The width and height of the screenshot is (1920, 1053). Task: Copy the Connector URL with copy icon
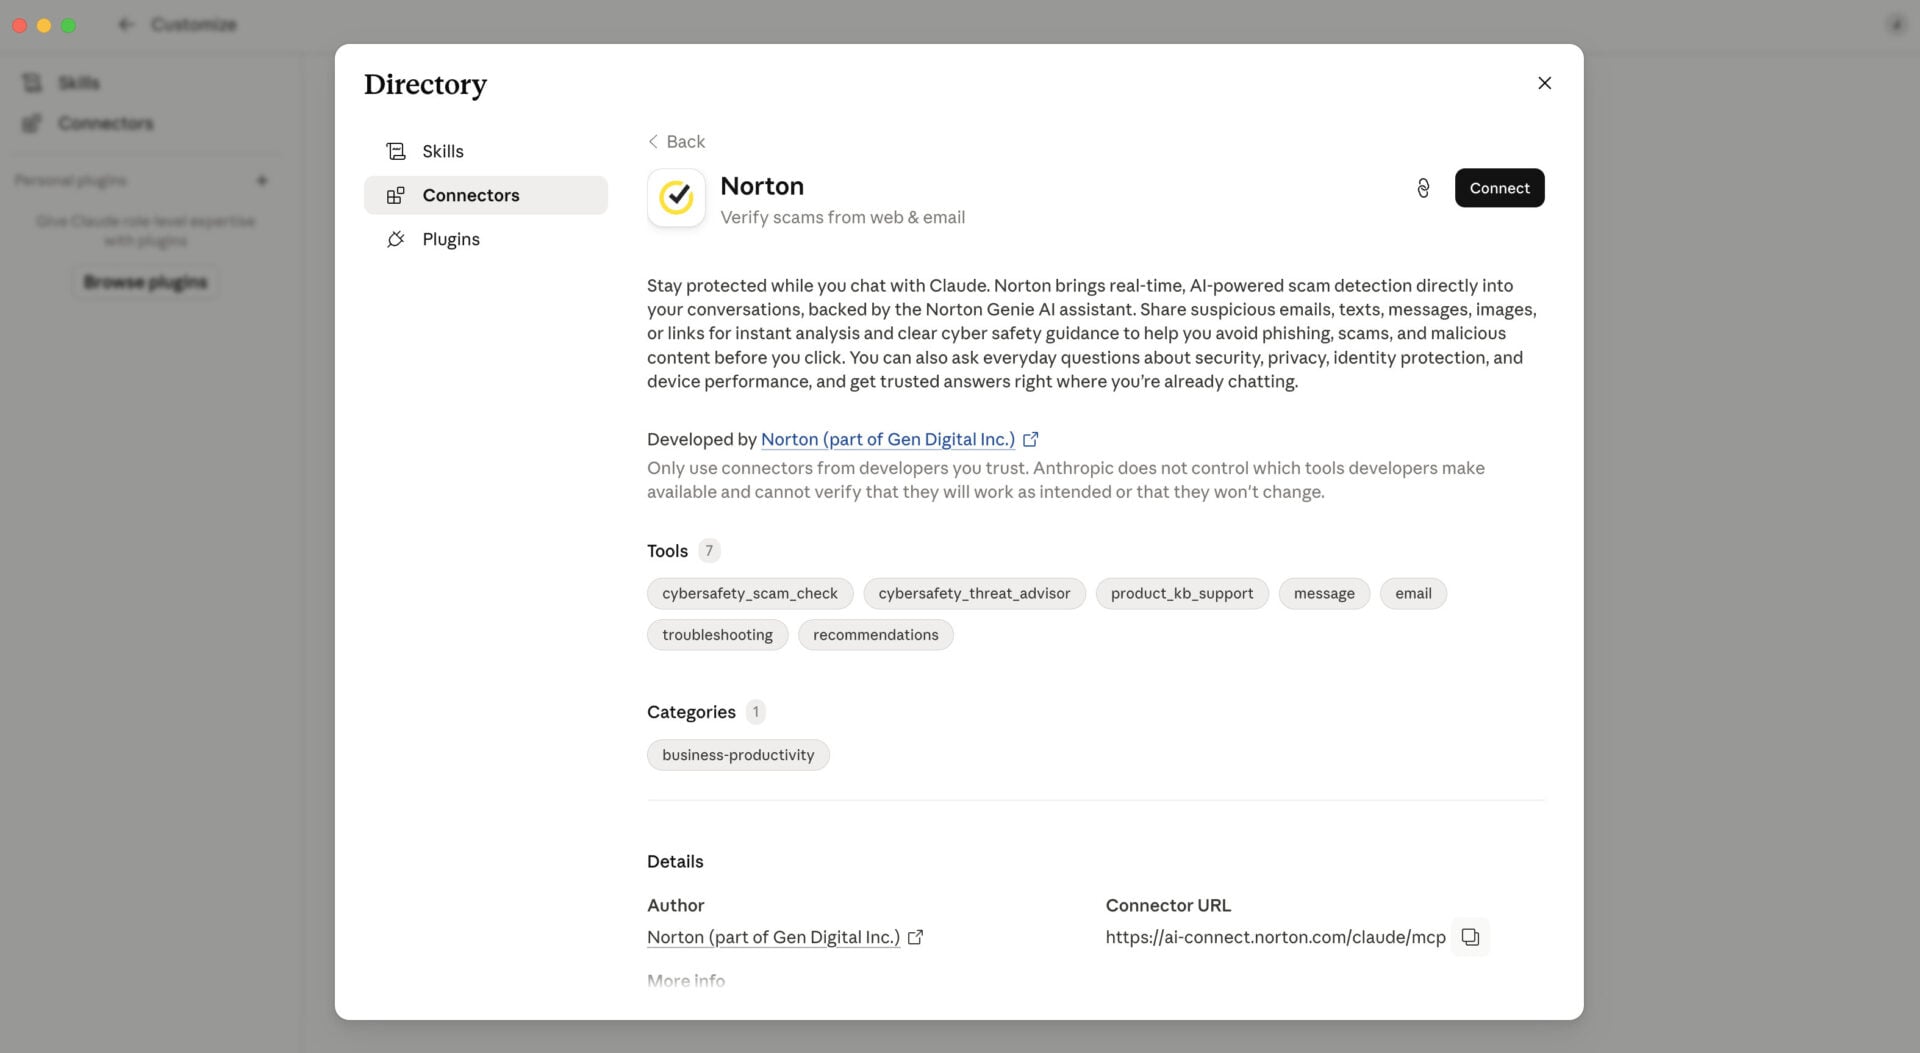tap(1470, 937)
